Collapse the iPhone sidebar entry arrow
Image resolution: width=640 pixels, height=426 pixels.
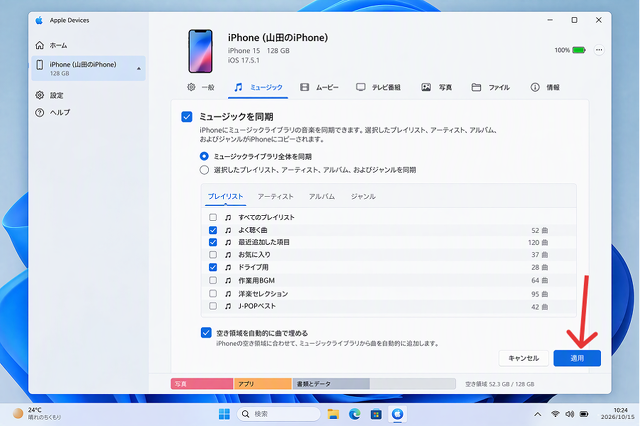tap(139, 69)
